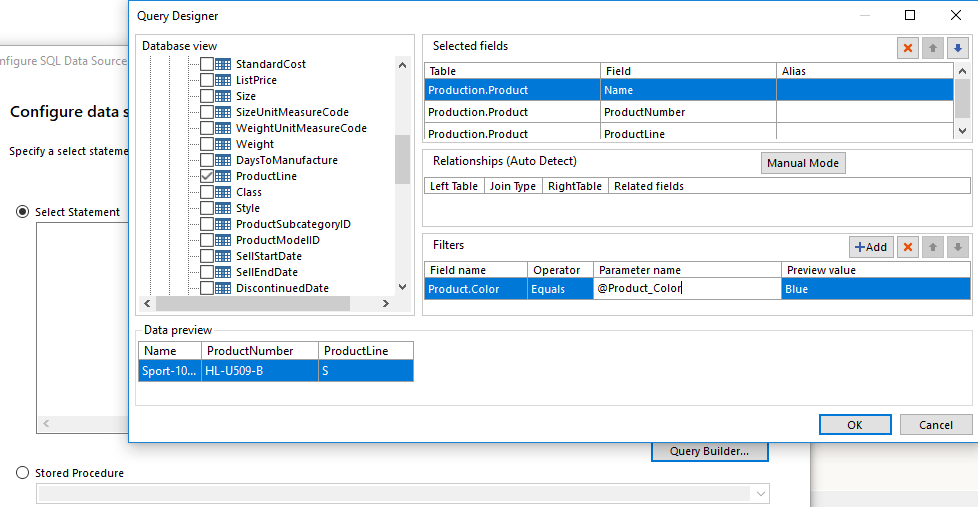
Task: Edit the @Product_Color parameter name field
Action: (x=687, y=289)
